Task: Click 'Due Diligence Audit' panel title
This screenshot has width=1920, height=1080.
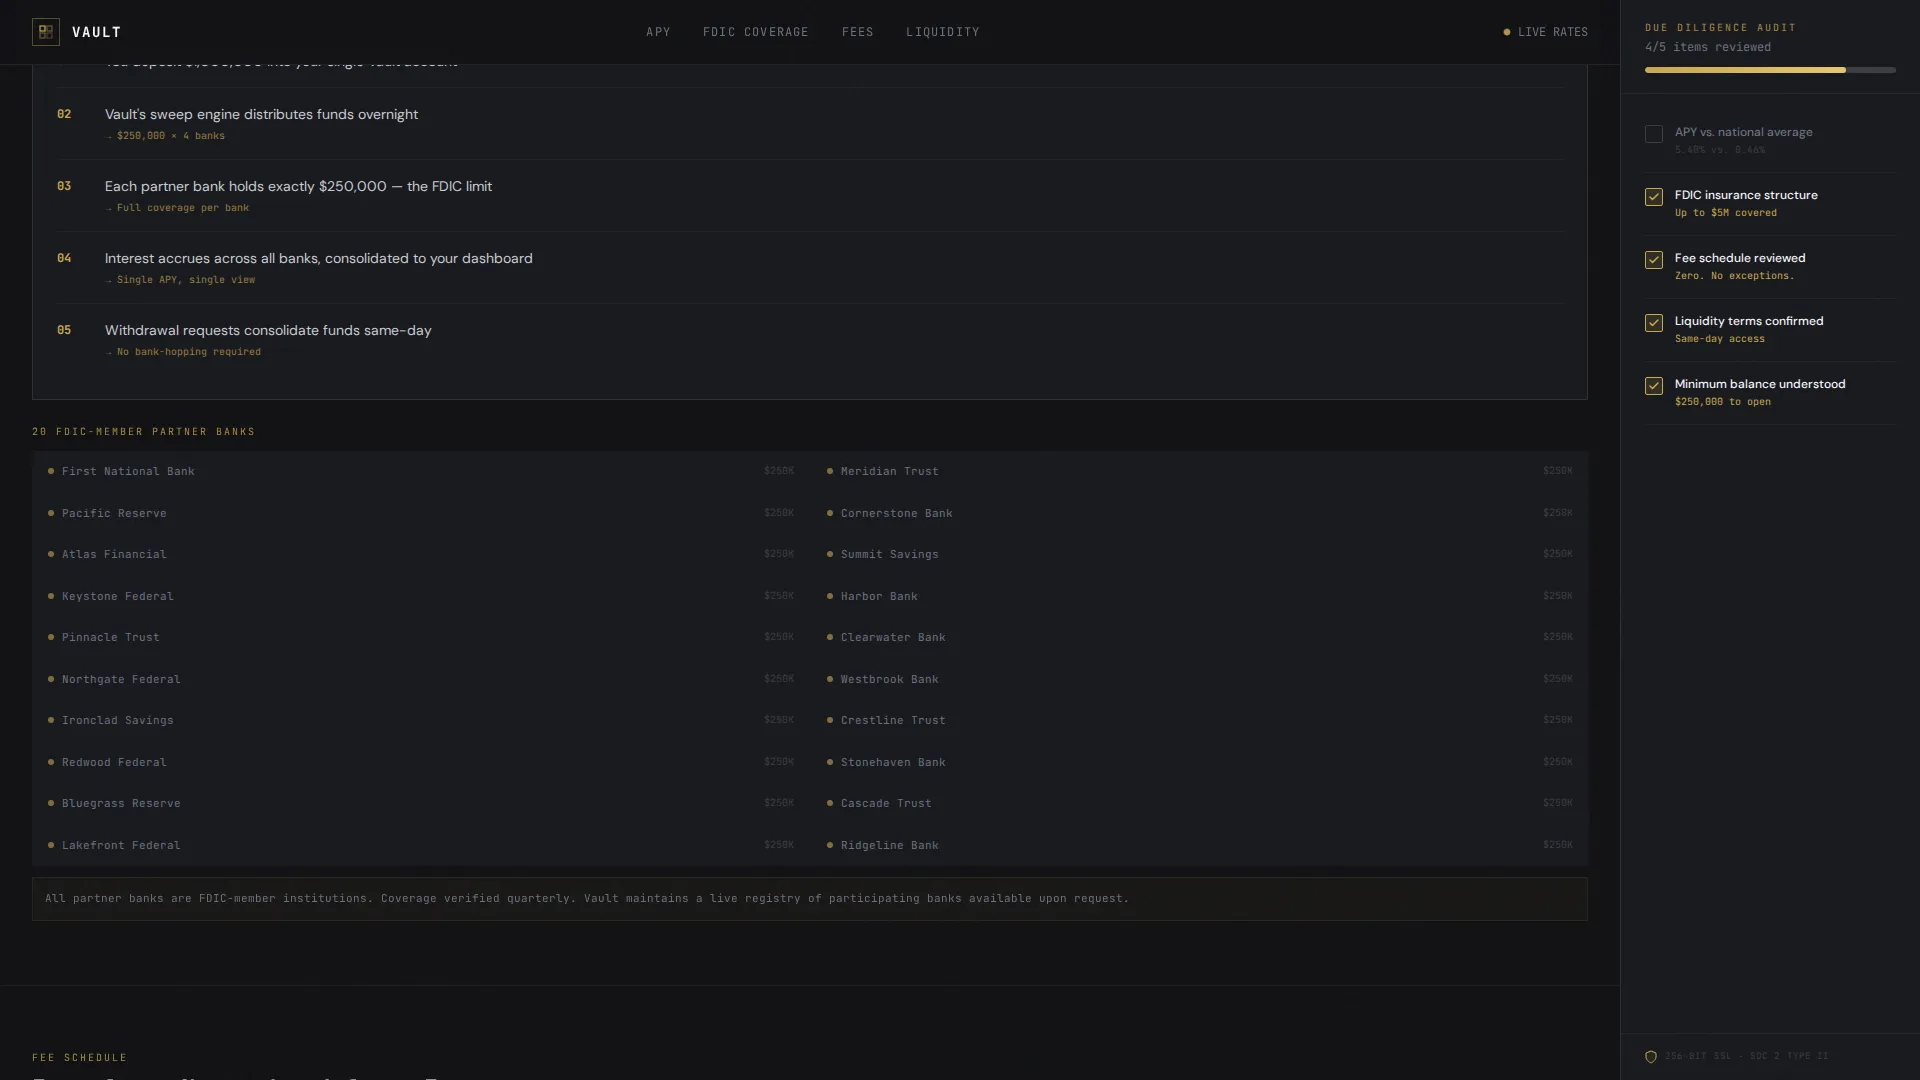Action: point(1720,28)
